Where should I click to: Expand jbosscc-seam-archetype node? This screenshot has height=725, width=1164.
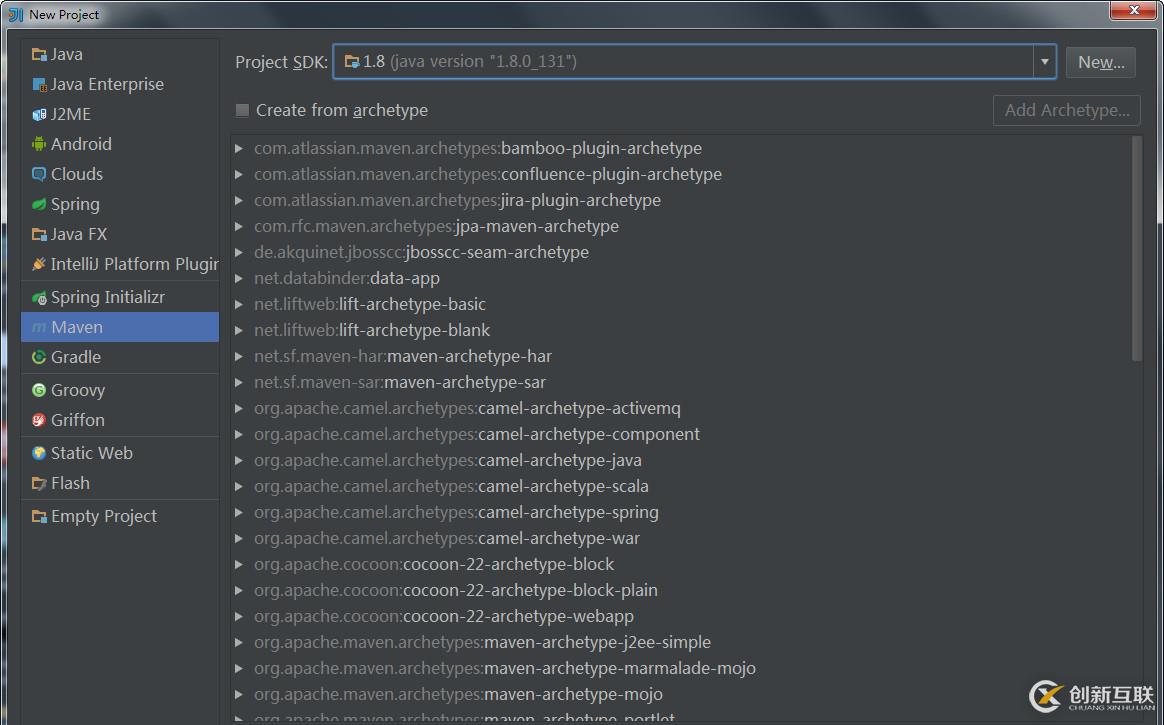[238, 252]
